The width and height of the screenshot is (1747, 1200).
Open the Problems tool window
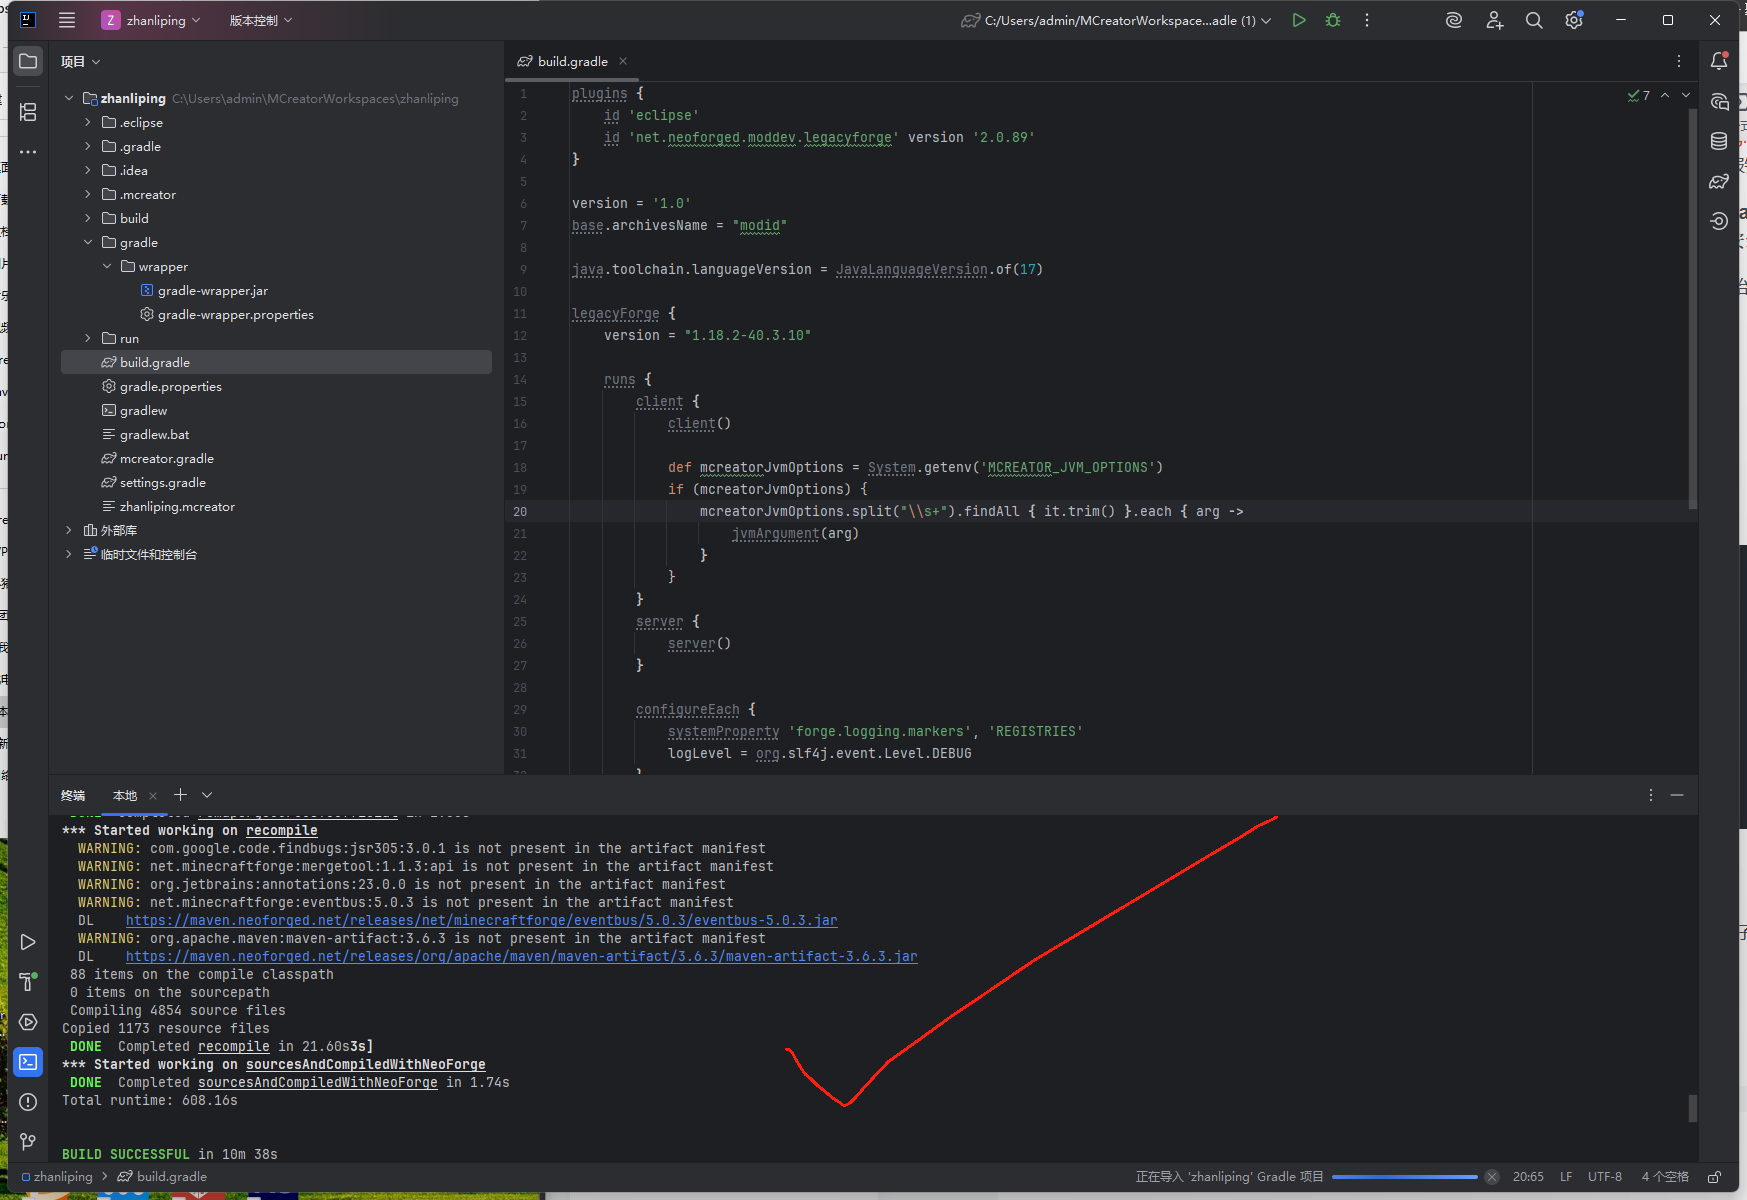pos(28,1102)
